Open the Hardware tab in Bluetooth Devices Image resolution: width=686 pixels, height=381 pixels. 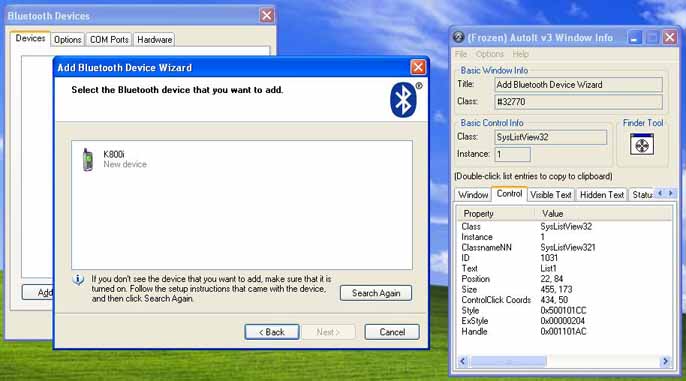154,40
